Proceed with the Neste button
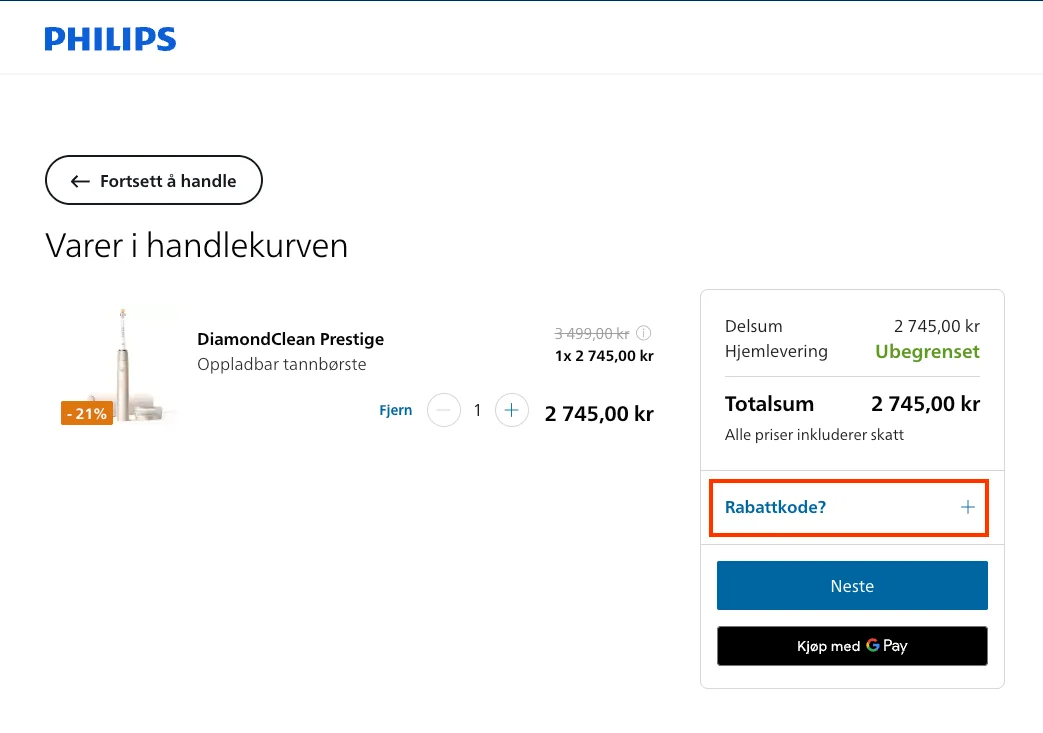This screenshot has height=733, width=1043. (852, 585)
